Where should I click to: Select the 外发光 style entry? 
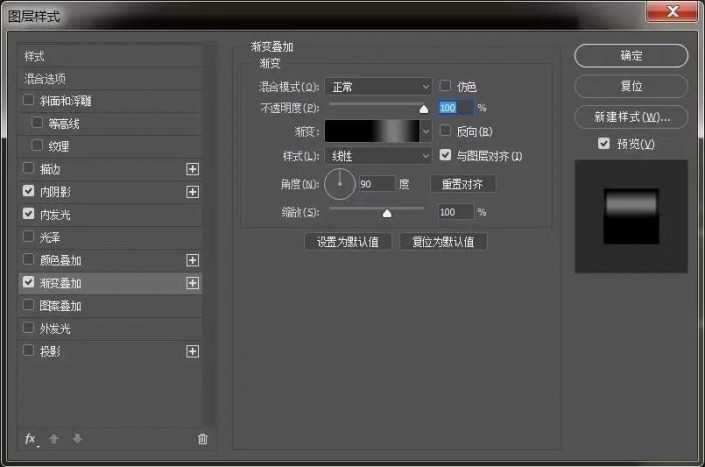[x=55, y=329]
